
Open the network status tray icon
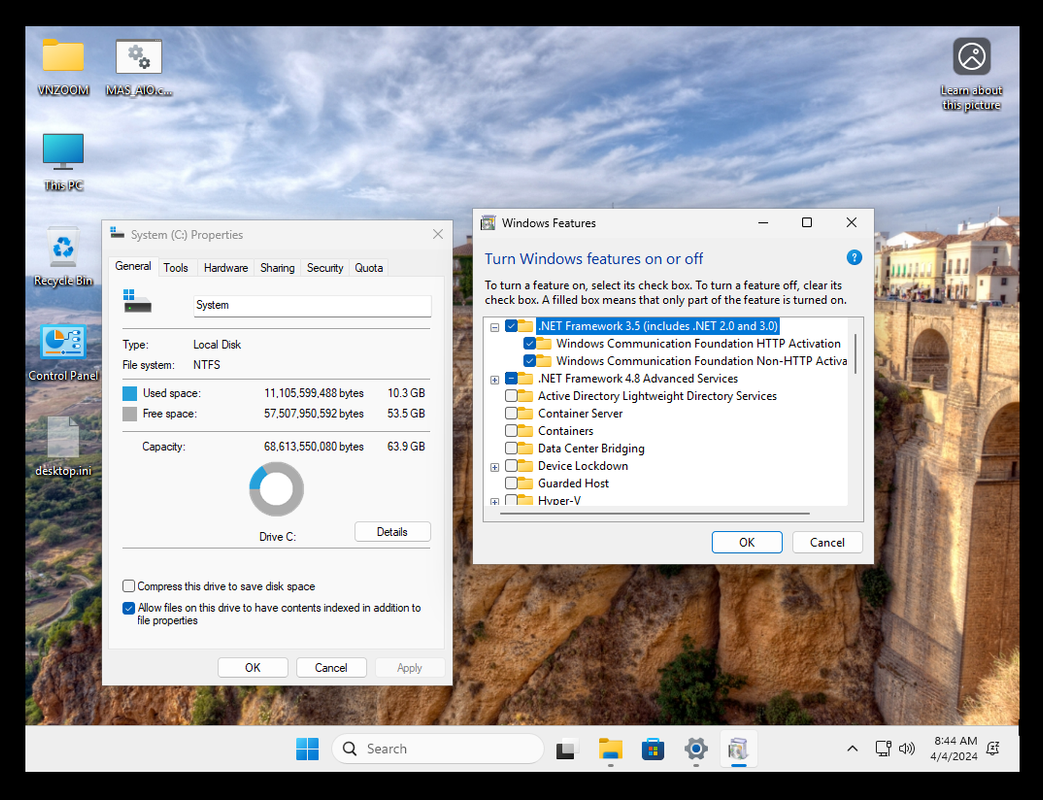[883, 749]
